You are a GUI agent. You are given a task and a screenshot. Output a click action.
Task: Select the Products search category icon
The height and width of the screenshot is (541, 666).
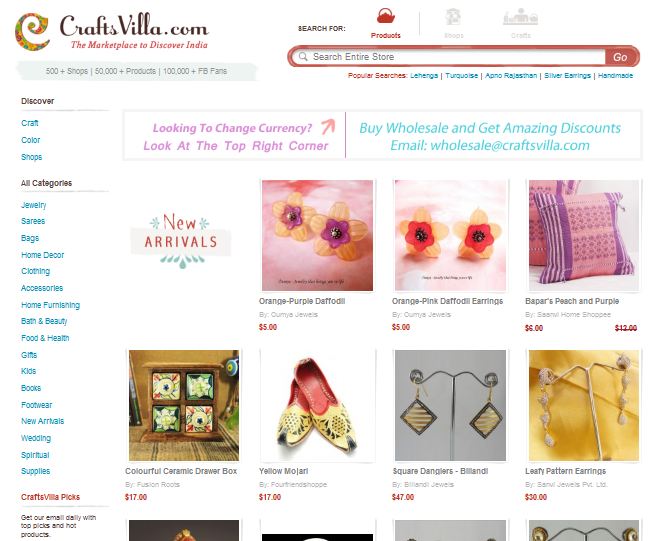(386, 17)
